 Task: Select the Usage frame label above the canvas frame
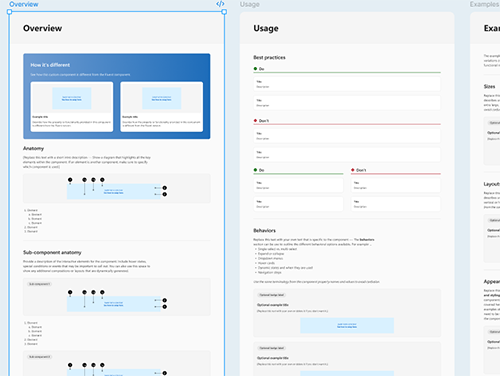point(250,4)
